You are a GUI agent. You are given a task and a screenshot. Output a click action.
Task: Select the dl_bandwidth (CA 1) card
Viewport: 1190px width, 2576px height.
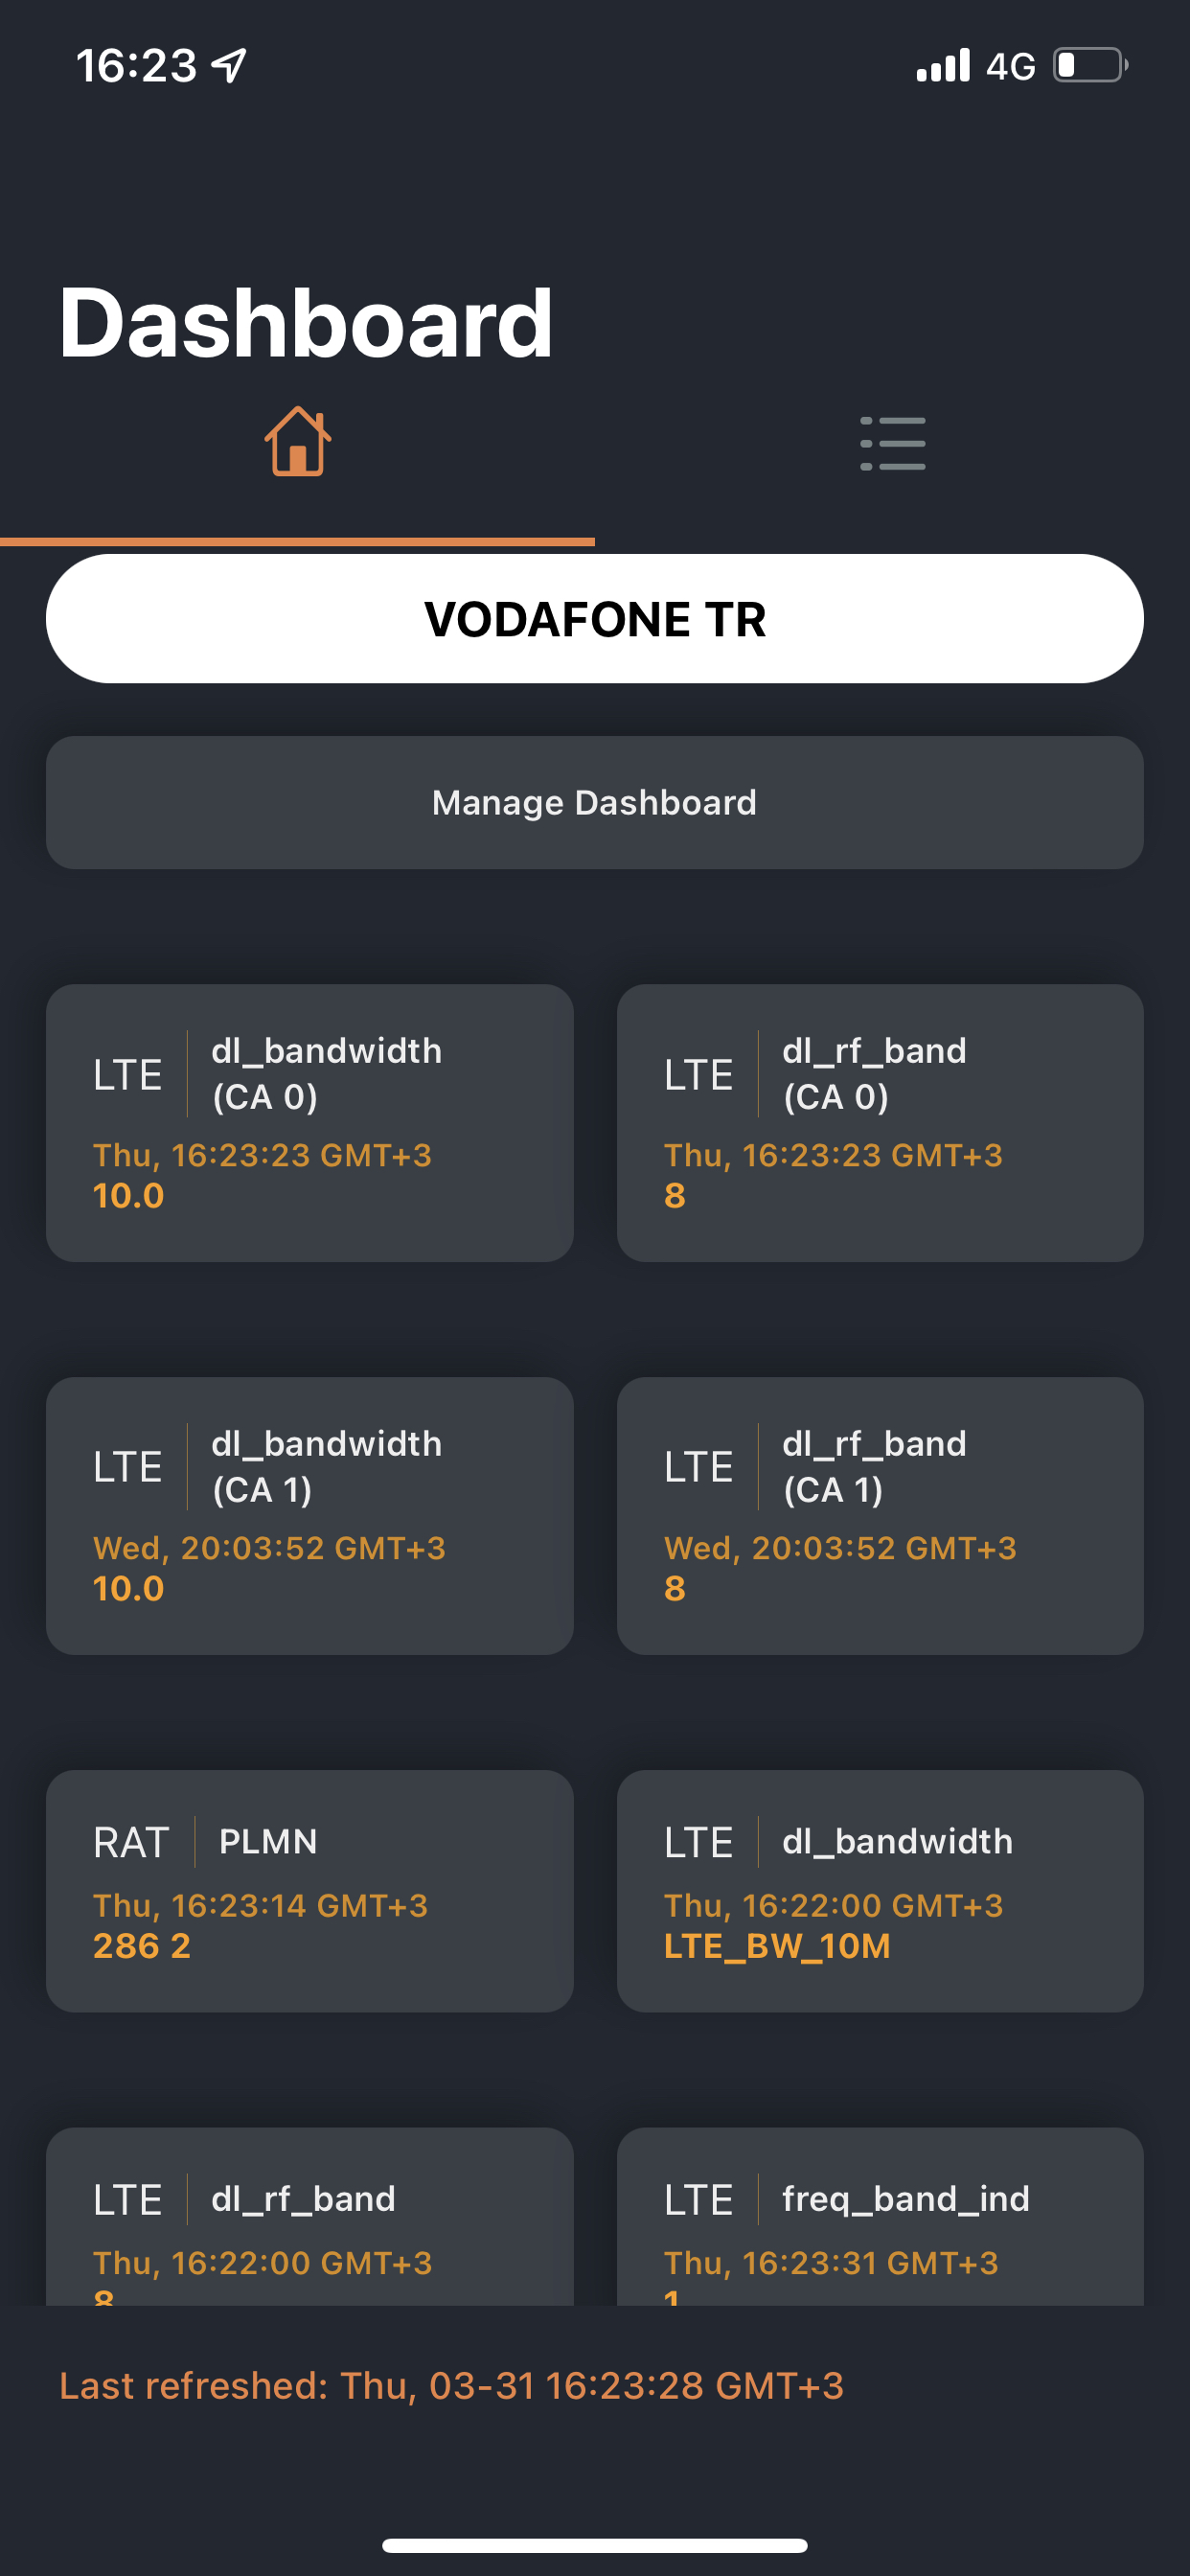(310, 1516)
